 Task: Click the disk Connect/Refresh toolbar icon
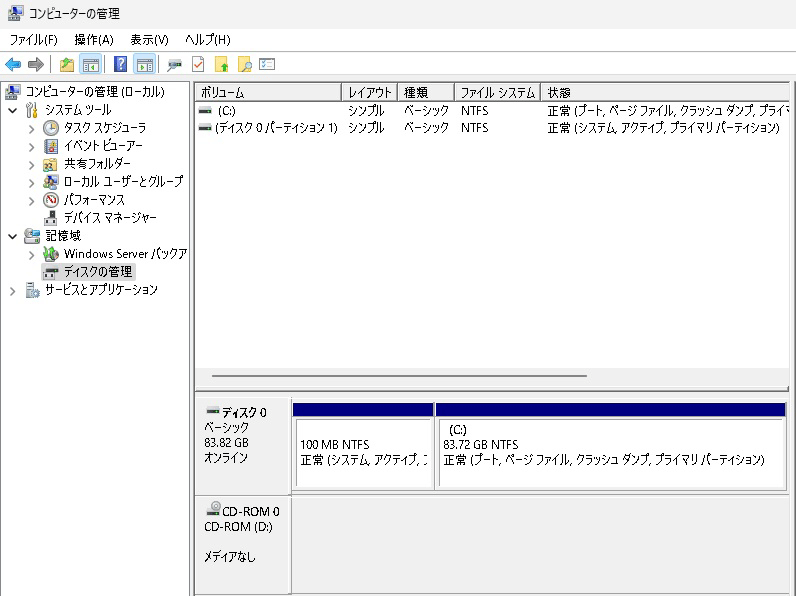click(x=175, y=65)
